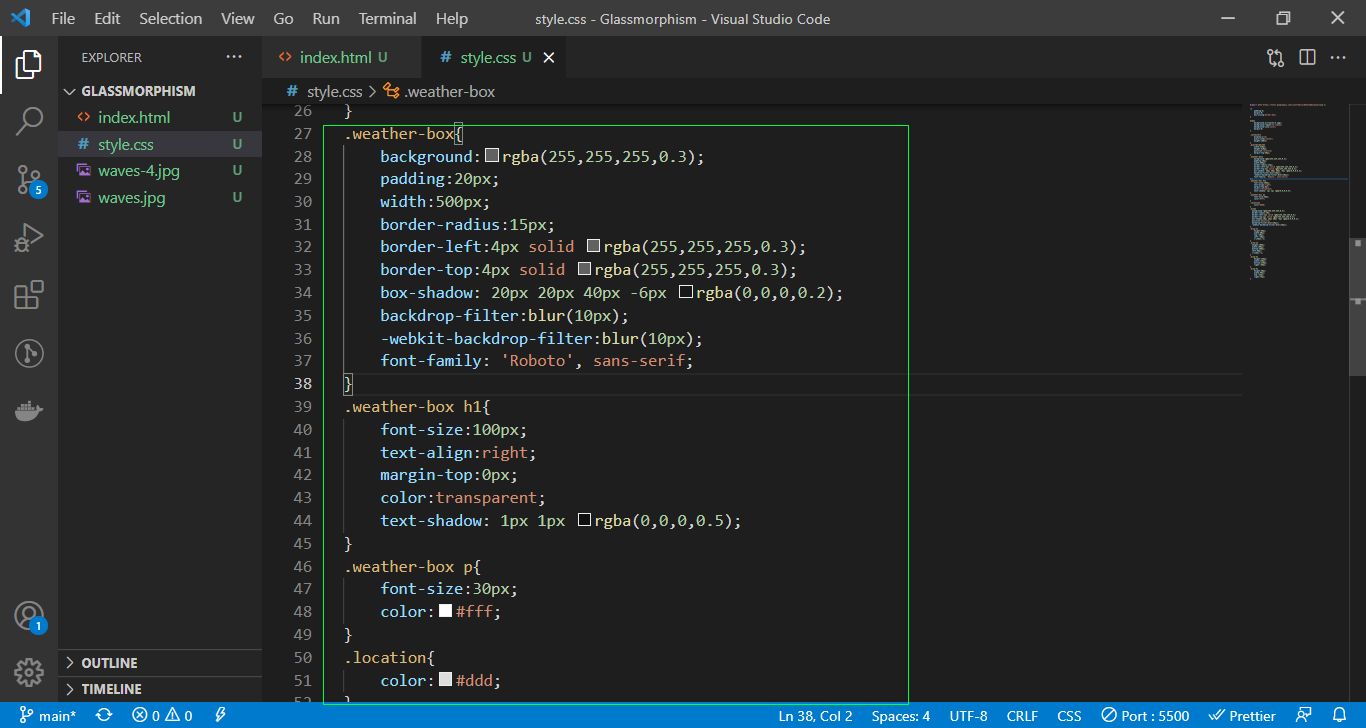Click border-left color swatch on line 32
Image resolution: width=1366 pixels, height=728 pixels.
(593, 247)
